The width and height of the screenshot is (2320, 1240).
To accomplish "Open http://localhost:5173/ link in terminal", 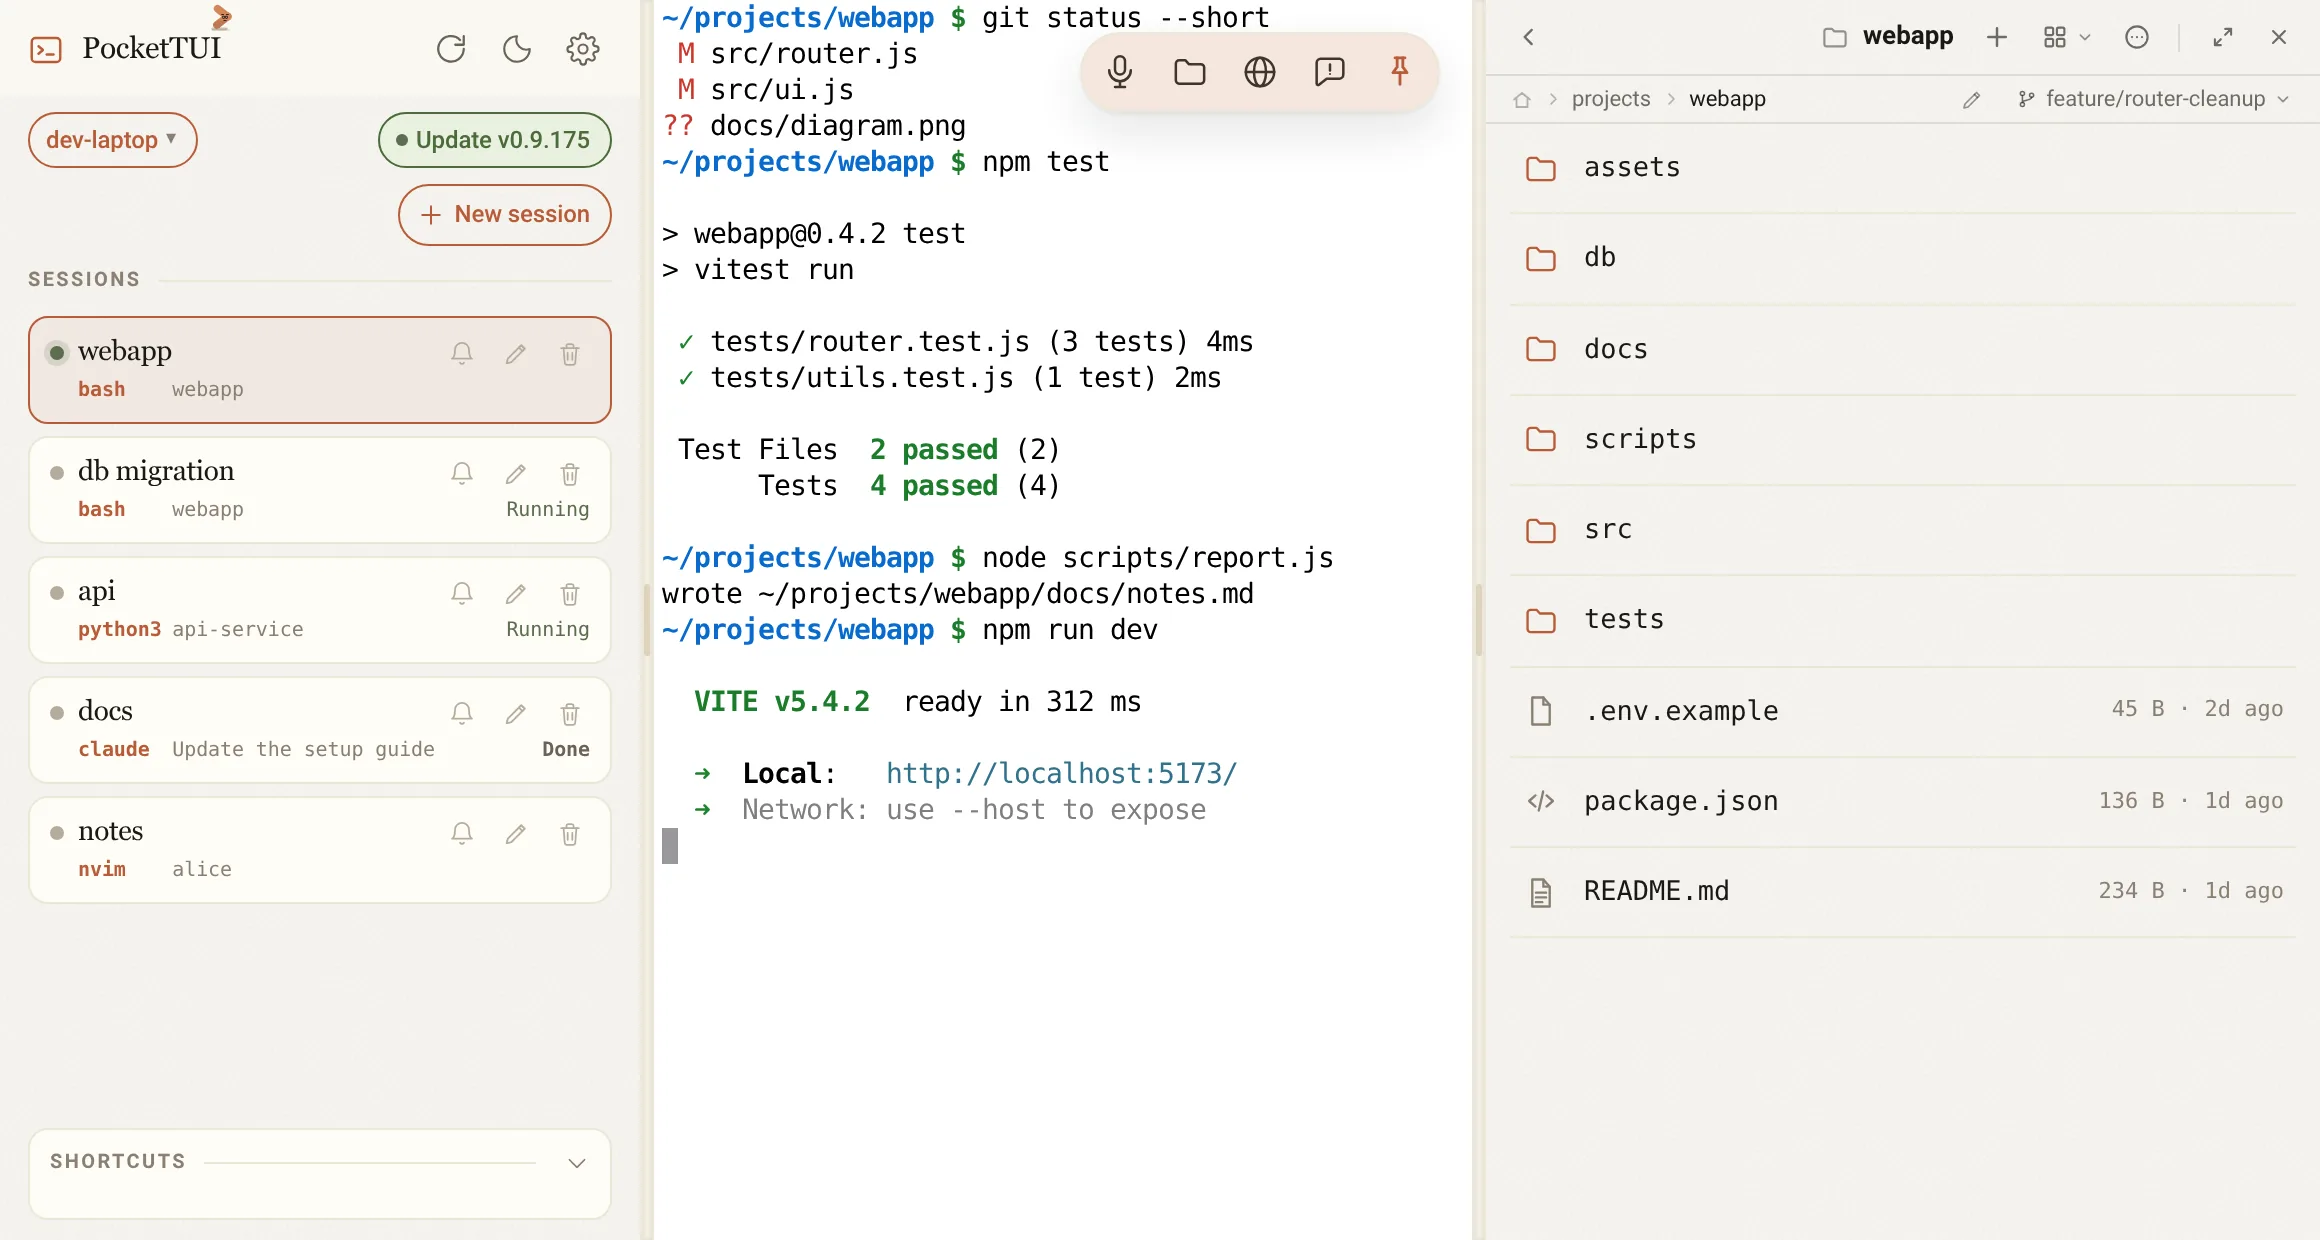I will (x=1061, y=773).
